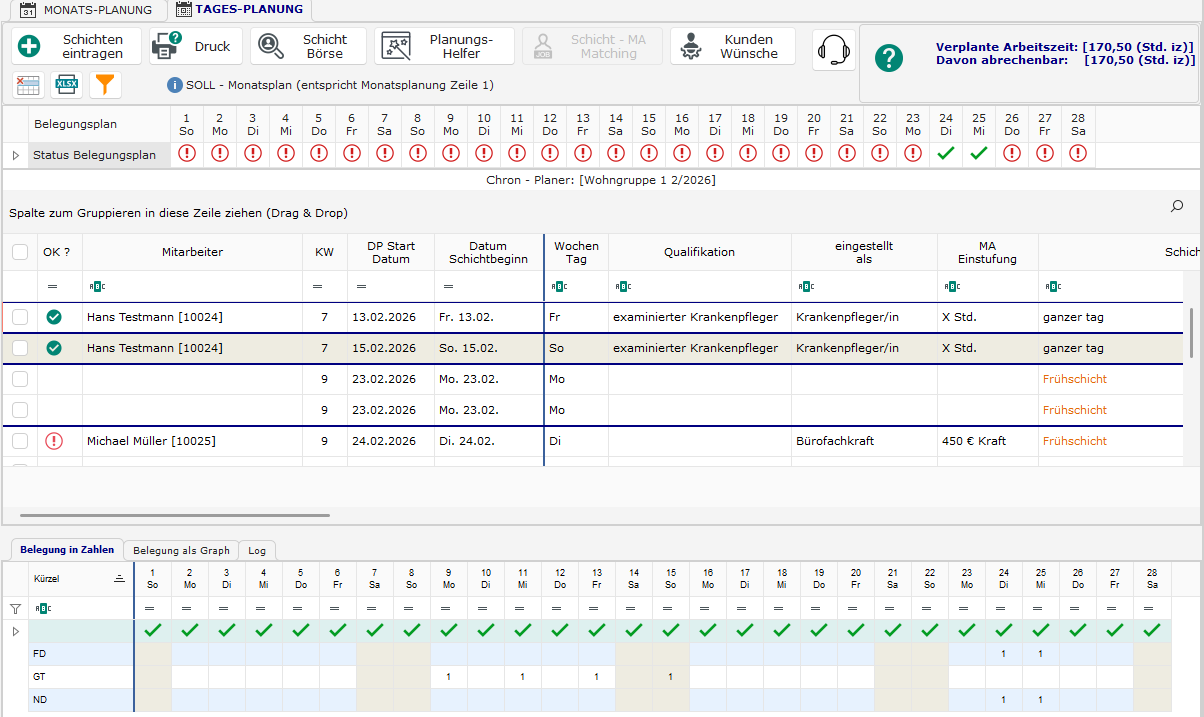Click the search magnifier above the grid

[x=1177, y=206]
